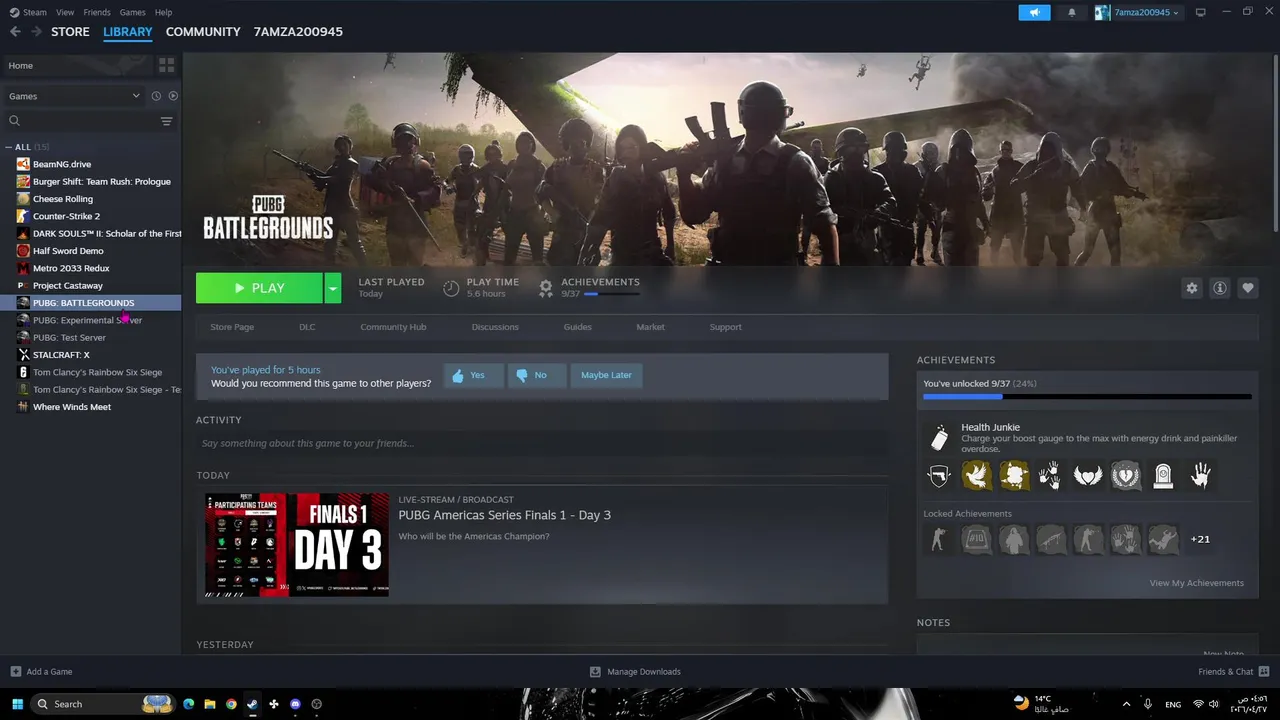Open the Friends menu
Screen dimensions: 1280x720
coord(97,12)
